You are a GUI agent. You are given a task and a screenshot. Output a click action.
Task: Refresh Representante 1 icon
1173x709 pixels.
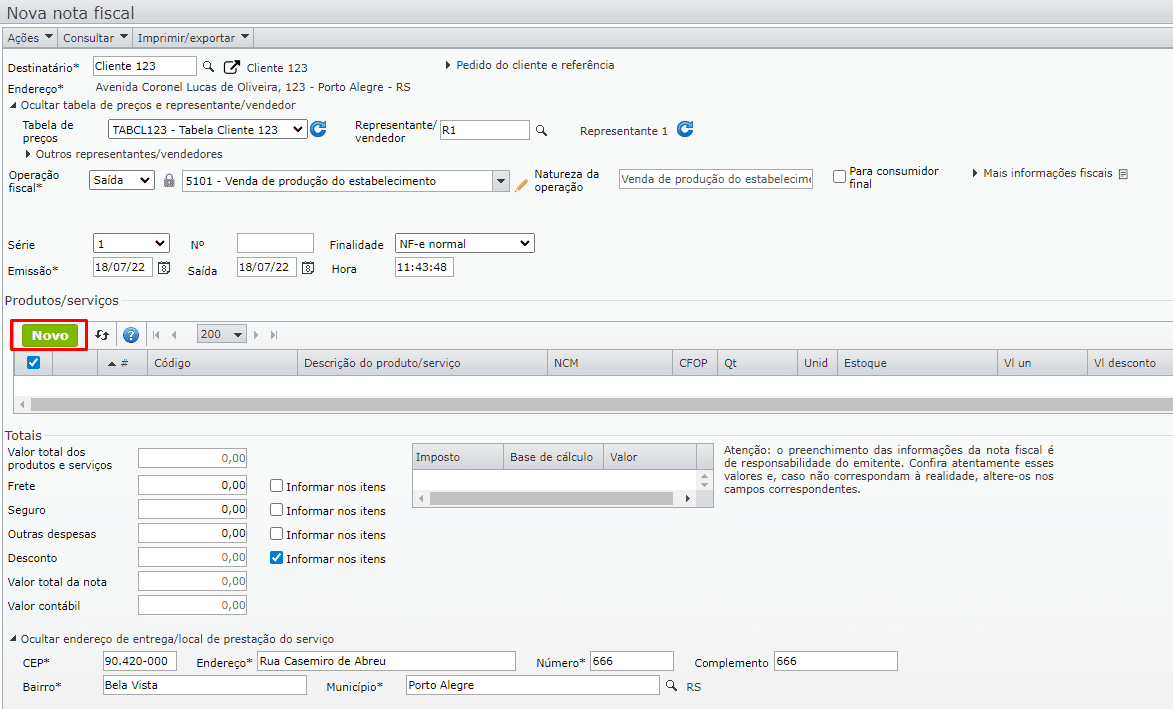685,129
